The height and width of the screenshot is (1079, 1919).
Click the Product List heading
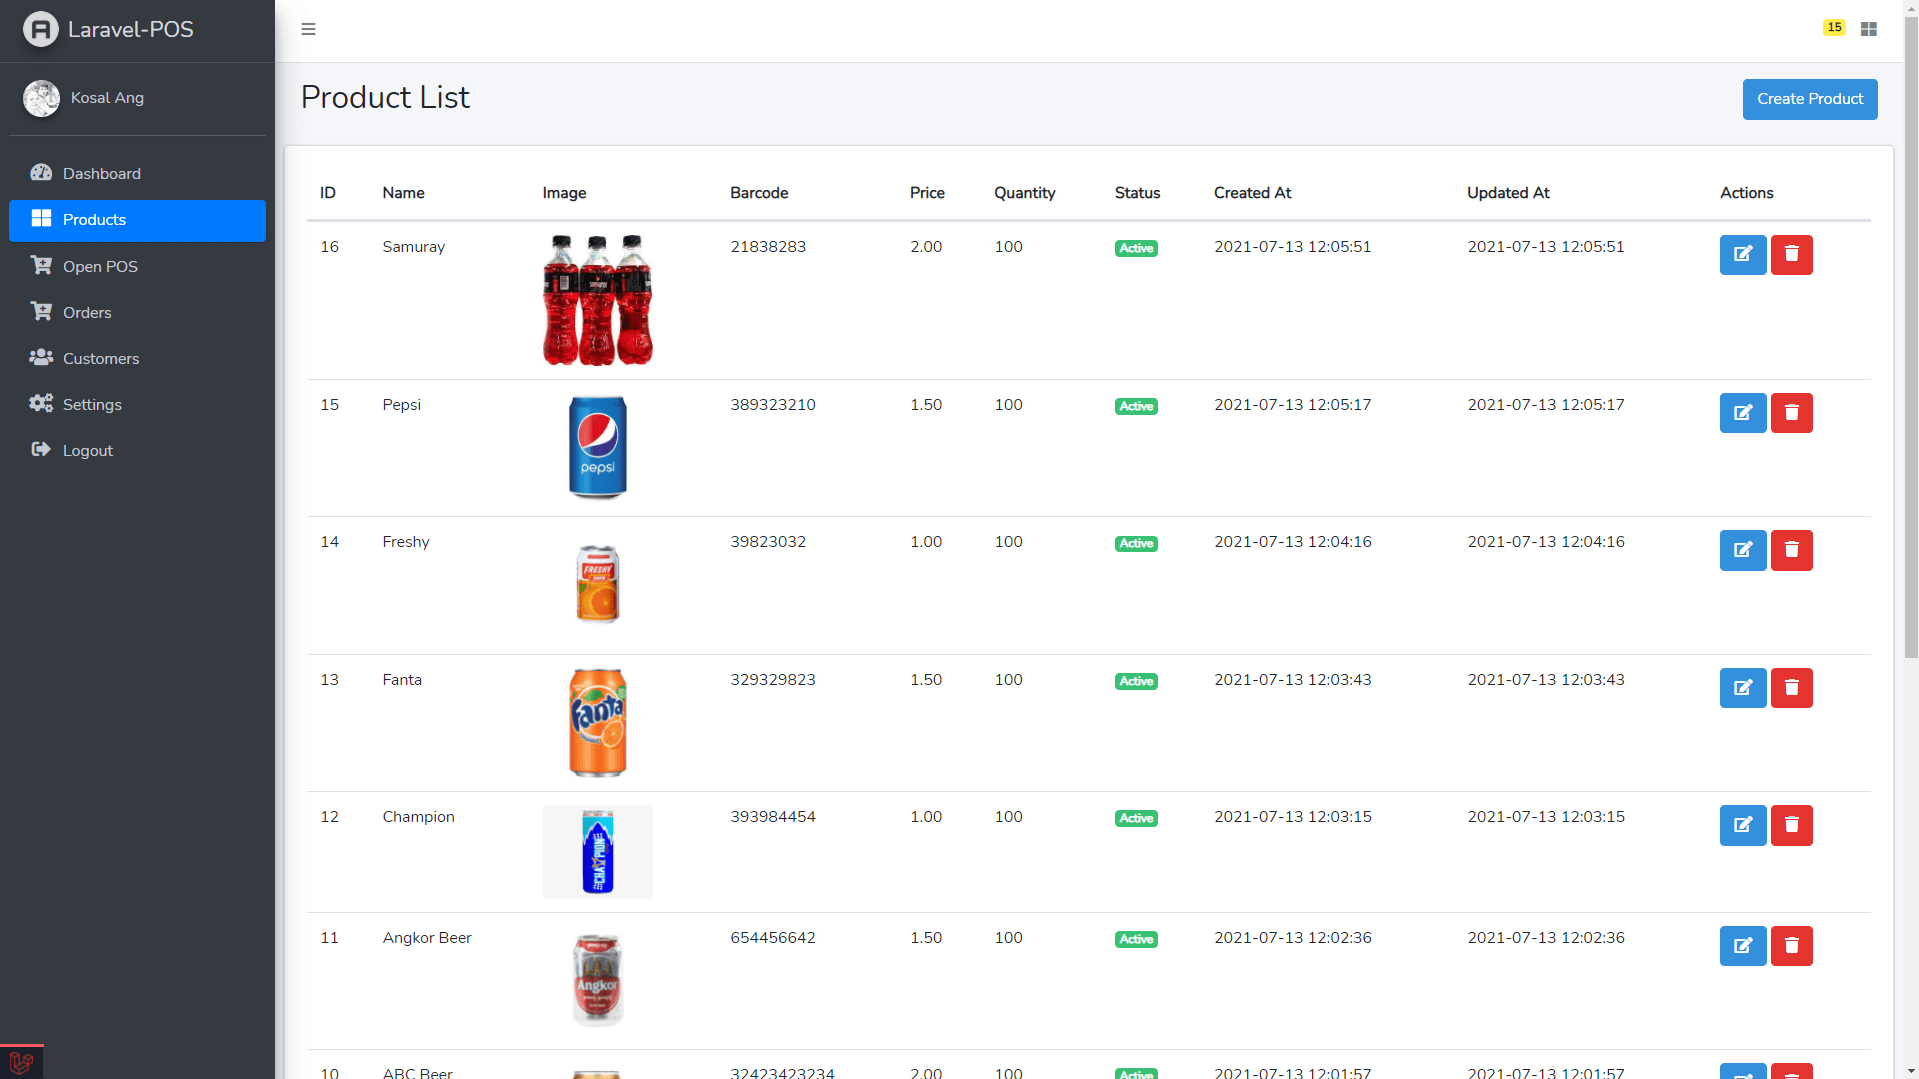(385, 97)
